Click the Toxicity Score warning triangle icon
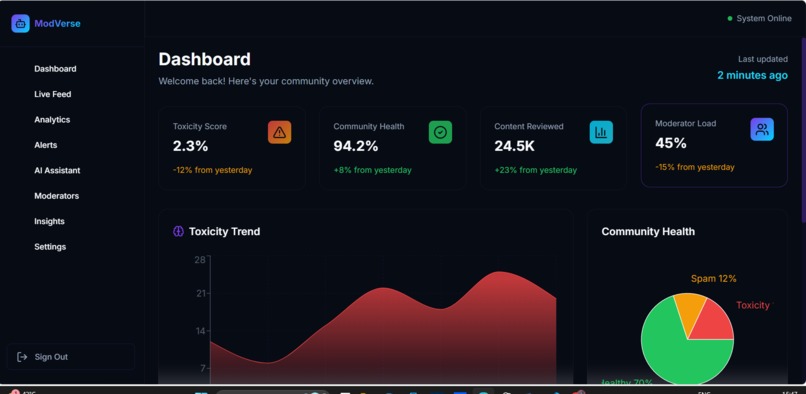 point(279,132)
